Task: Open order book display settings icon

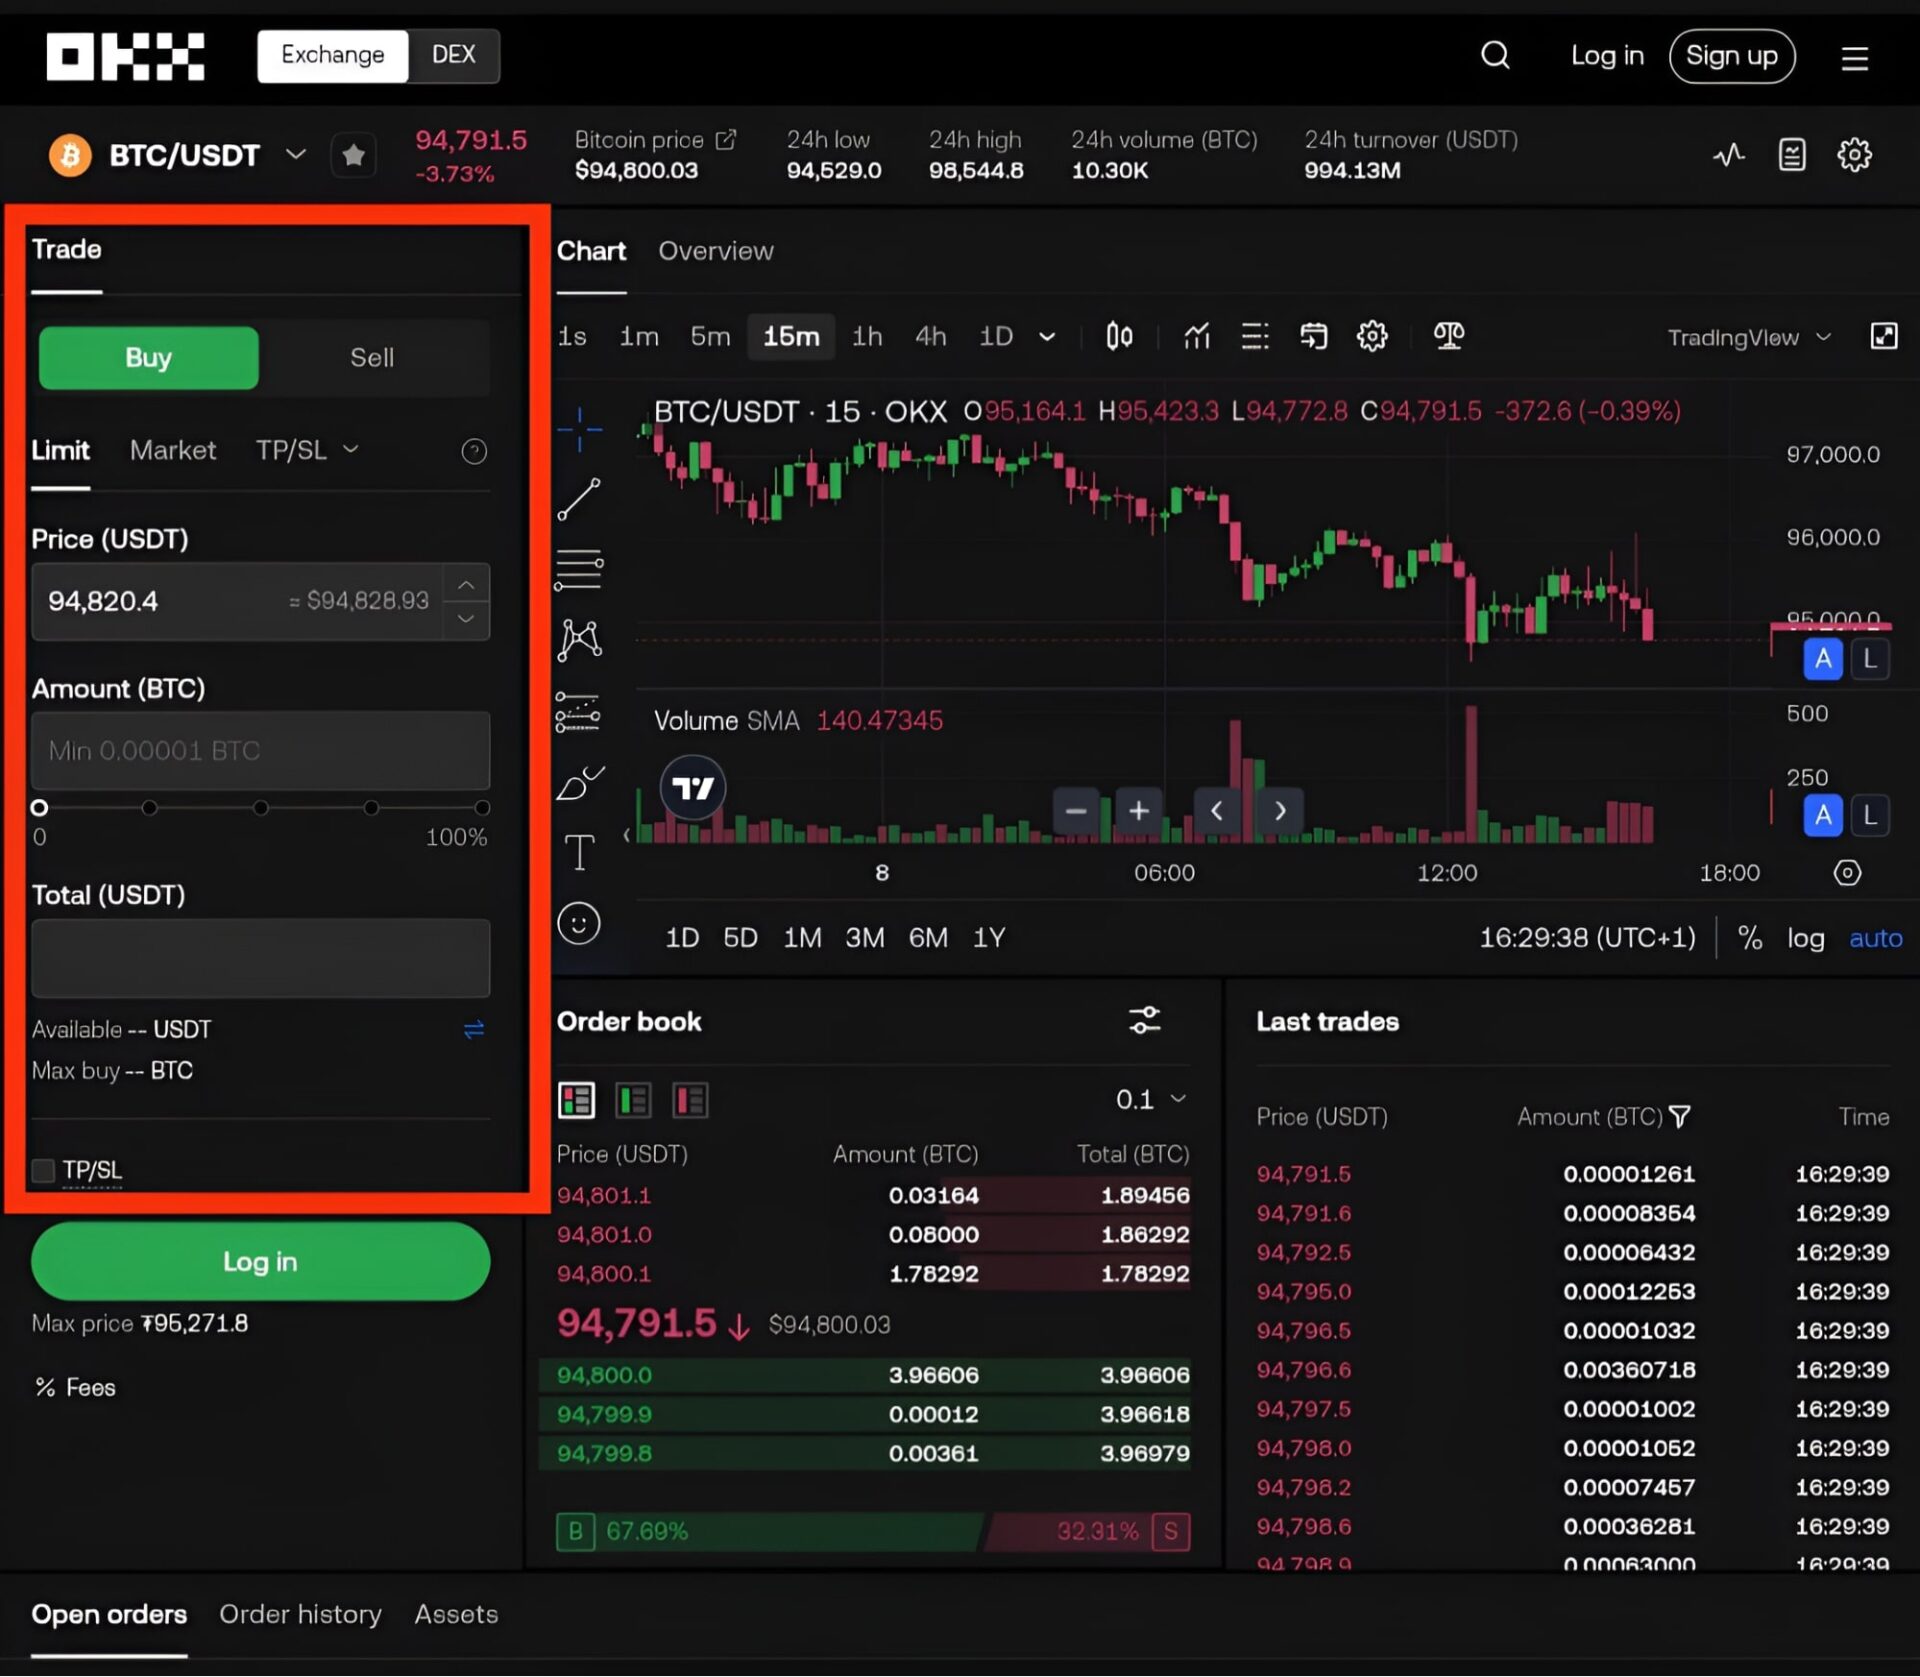Action: [1144, 1021]
